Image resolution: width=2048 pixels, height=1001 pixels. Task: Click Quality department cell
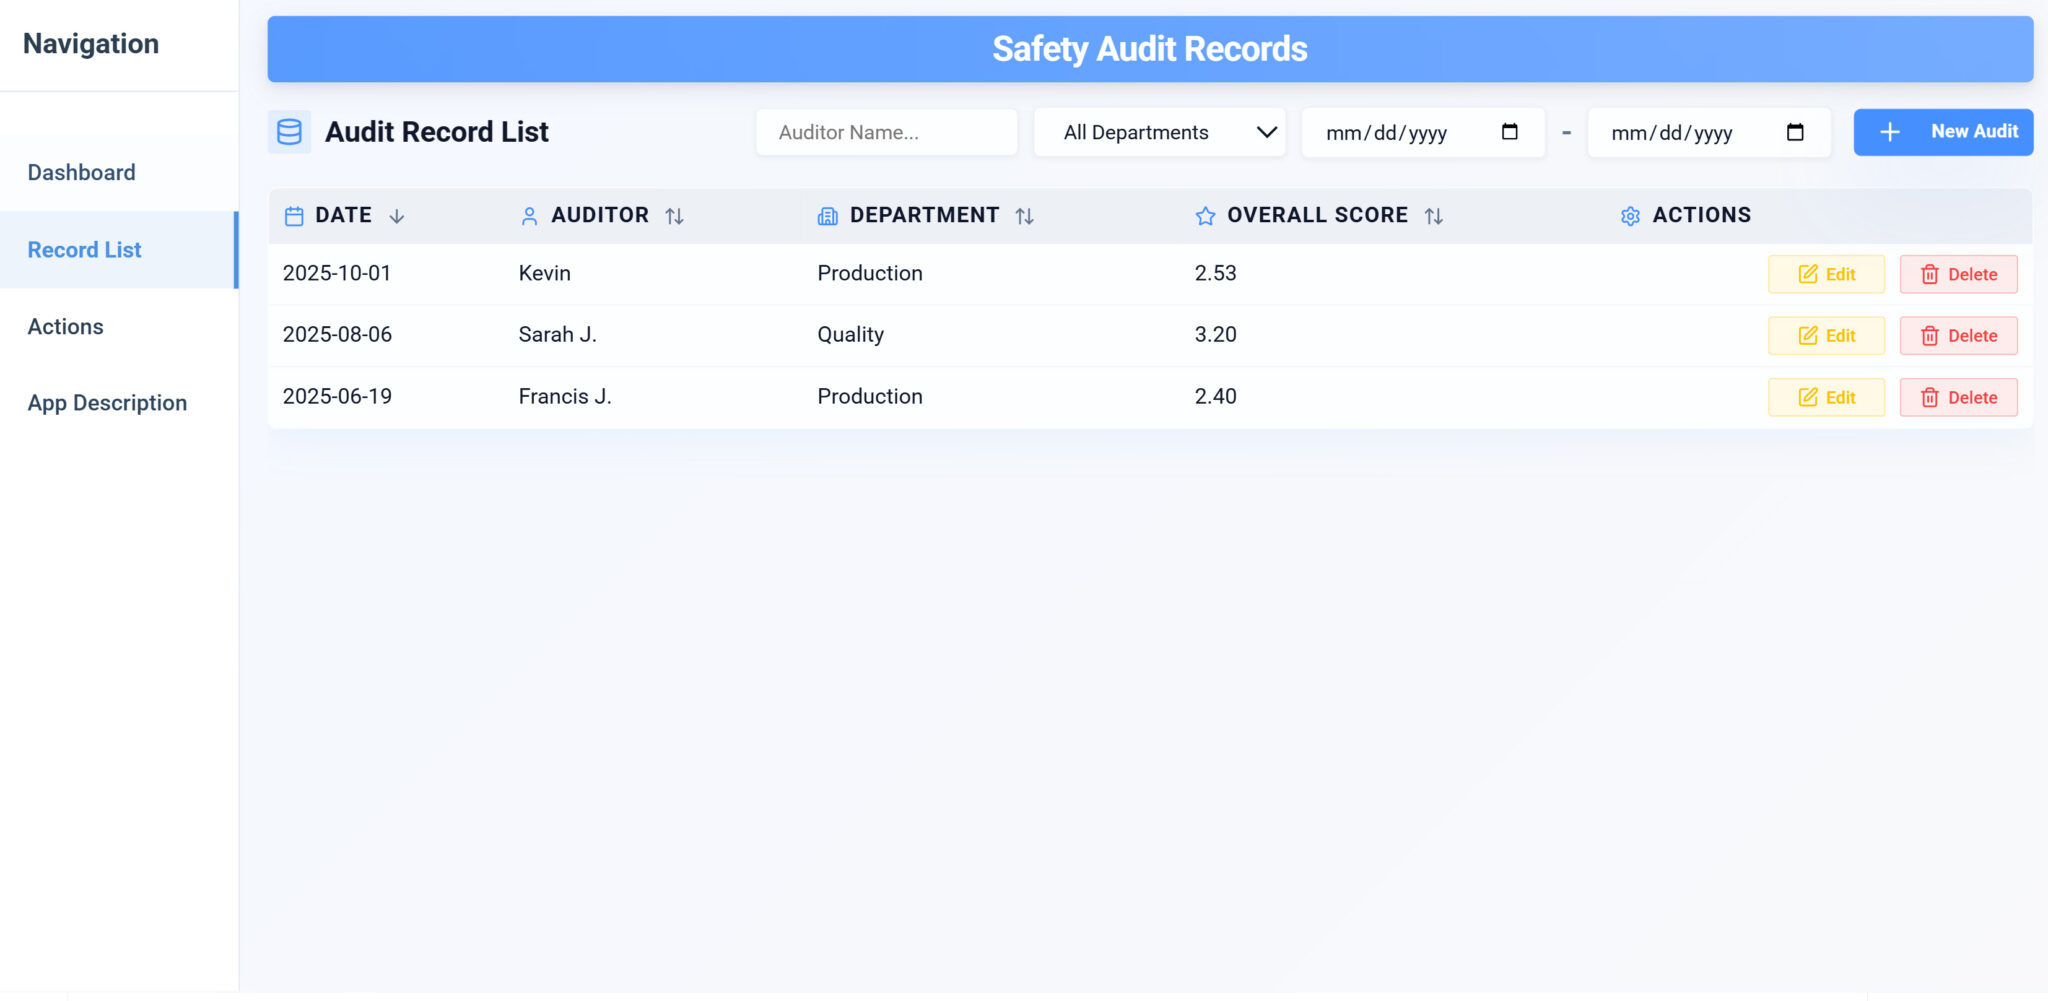point(851,335)
